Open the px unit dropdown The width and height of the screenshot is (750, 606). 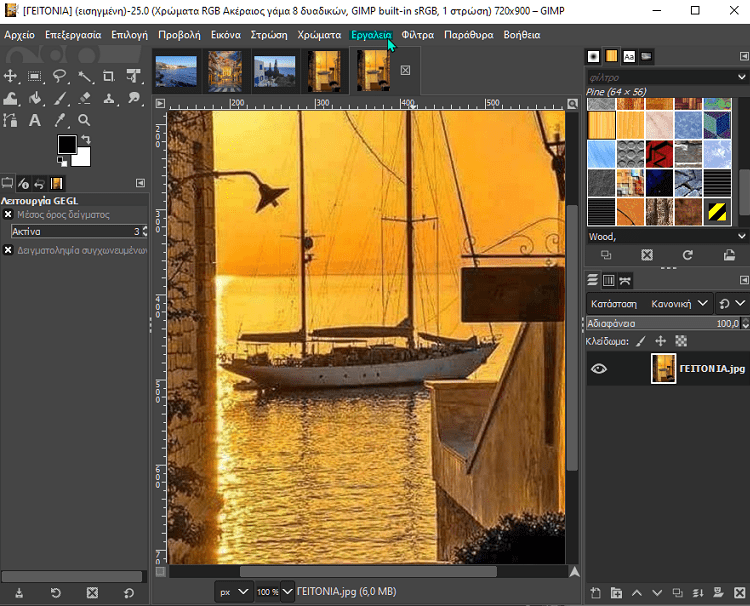[233, 592]
